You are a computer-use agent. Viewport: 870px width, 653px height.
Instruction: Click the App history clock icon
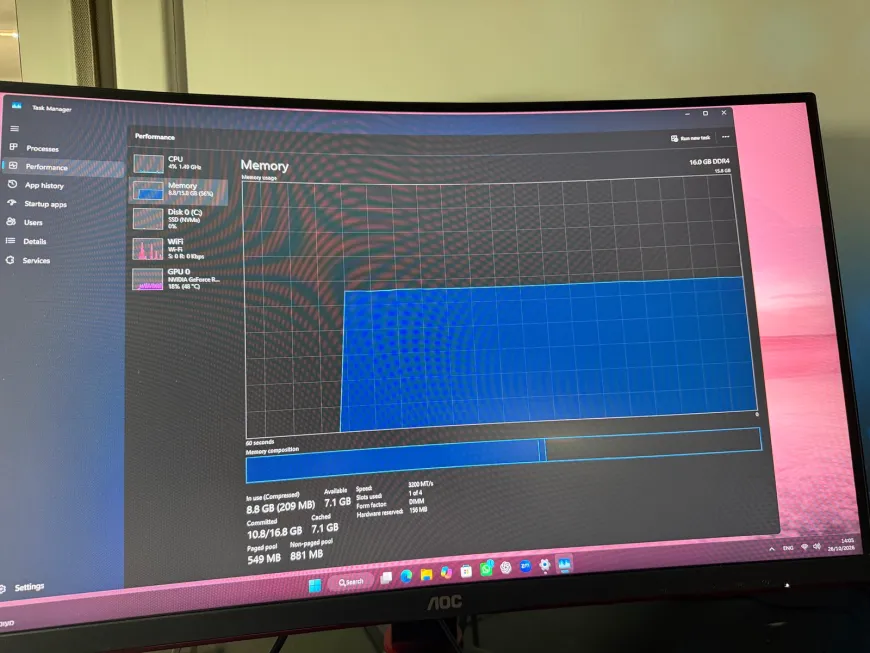pos(12,184)
